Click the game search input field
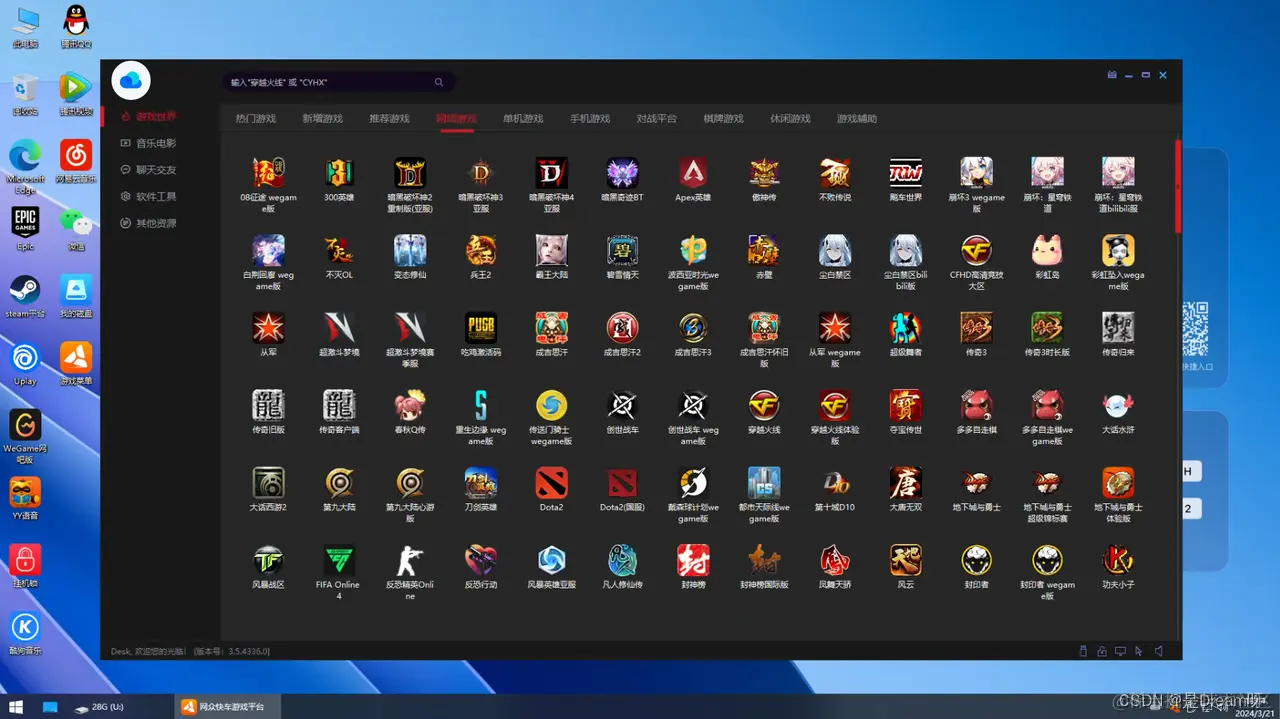 point(339,82)
